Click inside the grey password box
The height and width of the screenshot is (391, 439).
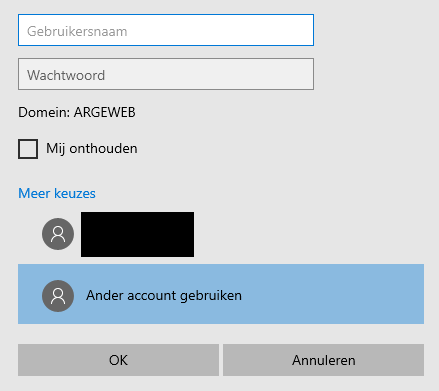tap(166, 74)
